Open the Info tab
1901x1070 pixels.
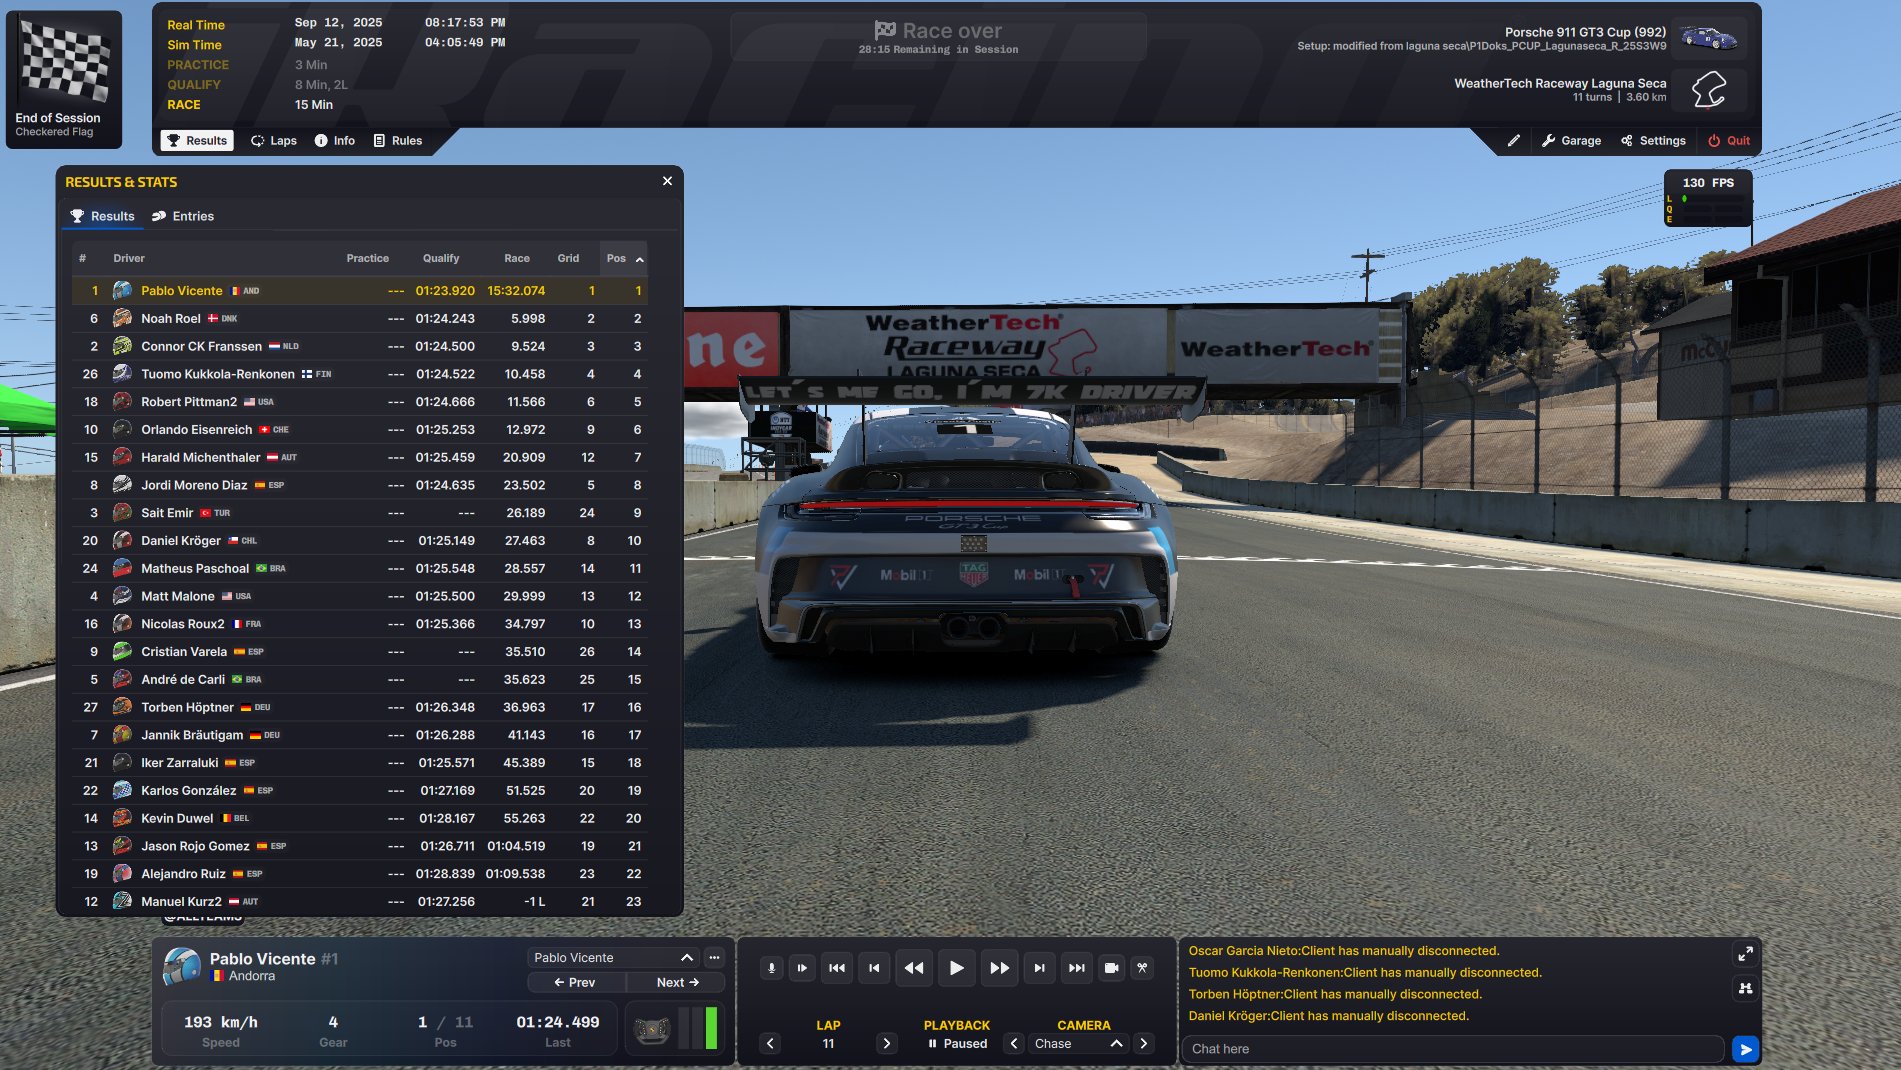335,141
